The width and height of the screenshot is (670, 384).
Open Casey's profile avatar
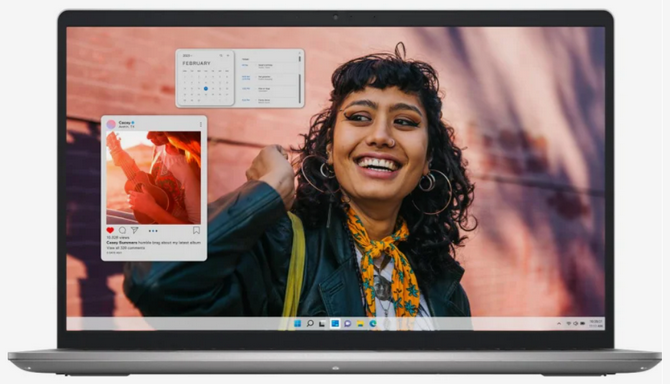pyautogui.click(x=111, y=124)
